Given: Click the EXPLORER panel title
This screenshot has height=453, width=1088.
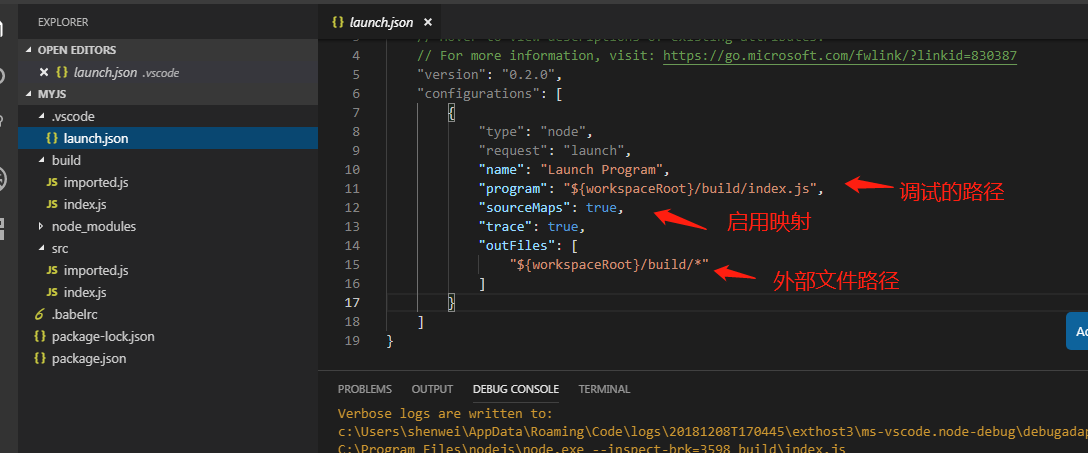Looking at the screenshot, I should pyautogui.click(x=63, y=22).
